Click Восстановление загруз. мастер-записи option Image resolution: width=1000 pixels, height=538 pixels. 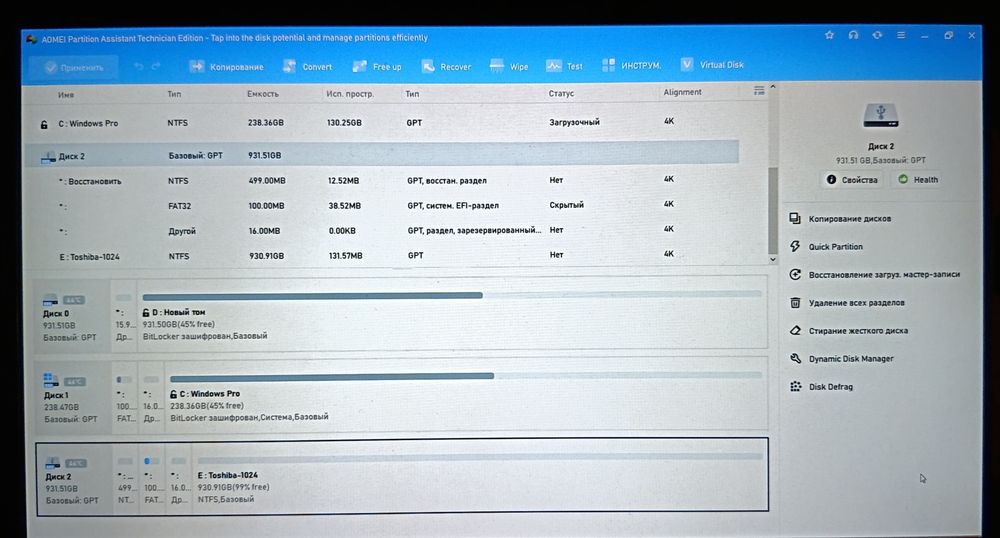click(884, 275)
